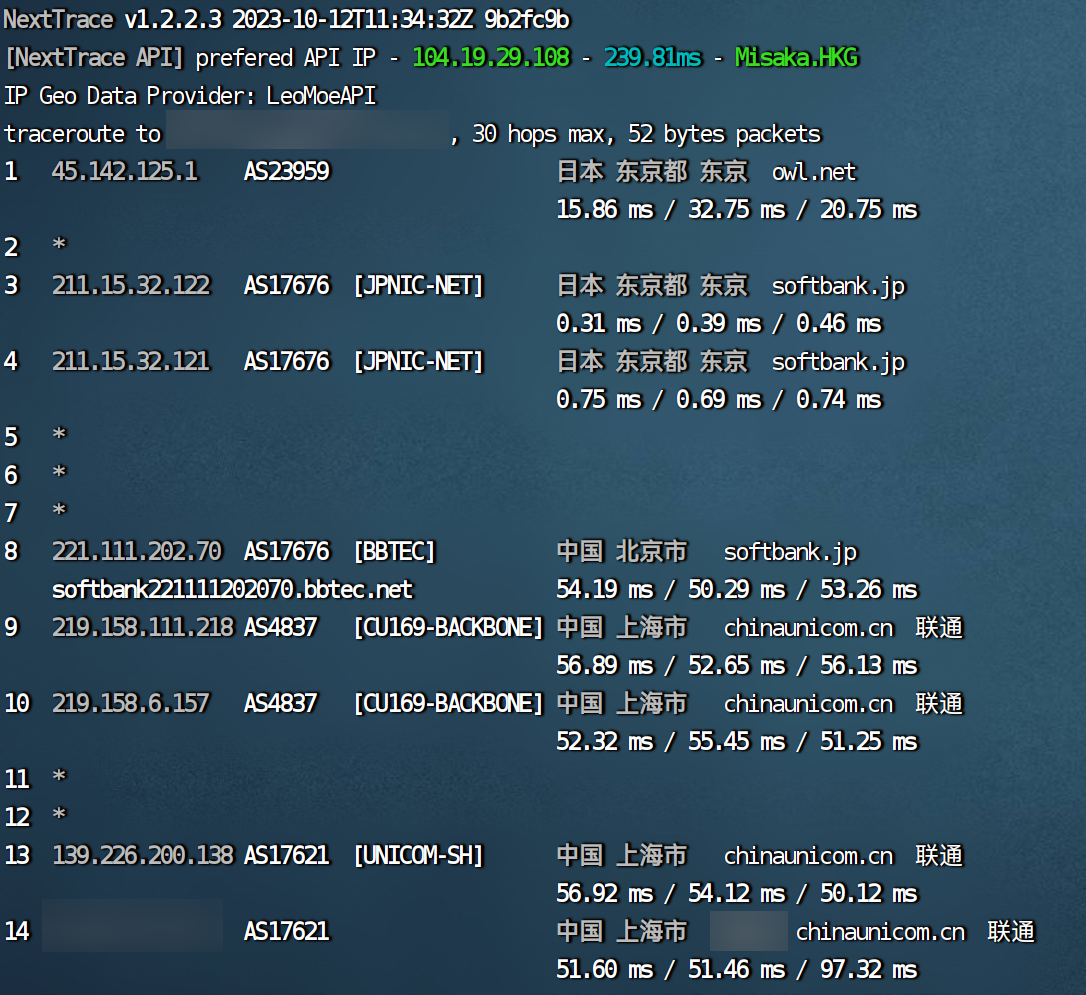This screenshot has height=995, width=1086.
Task: Select IP address 139.226.200.138
Action: tap(143, 856)
